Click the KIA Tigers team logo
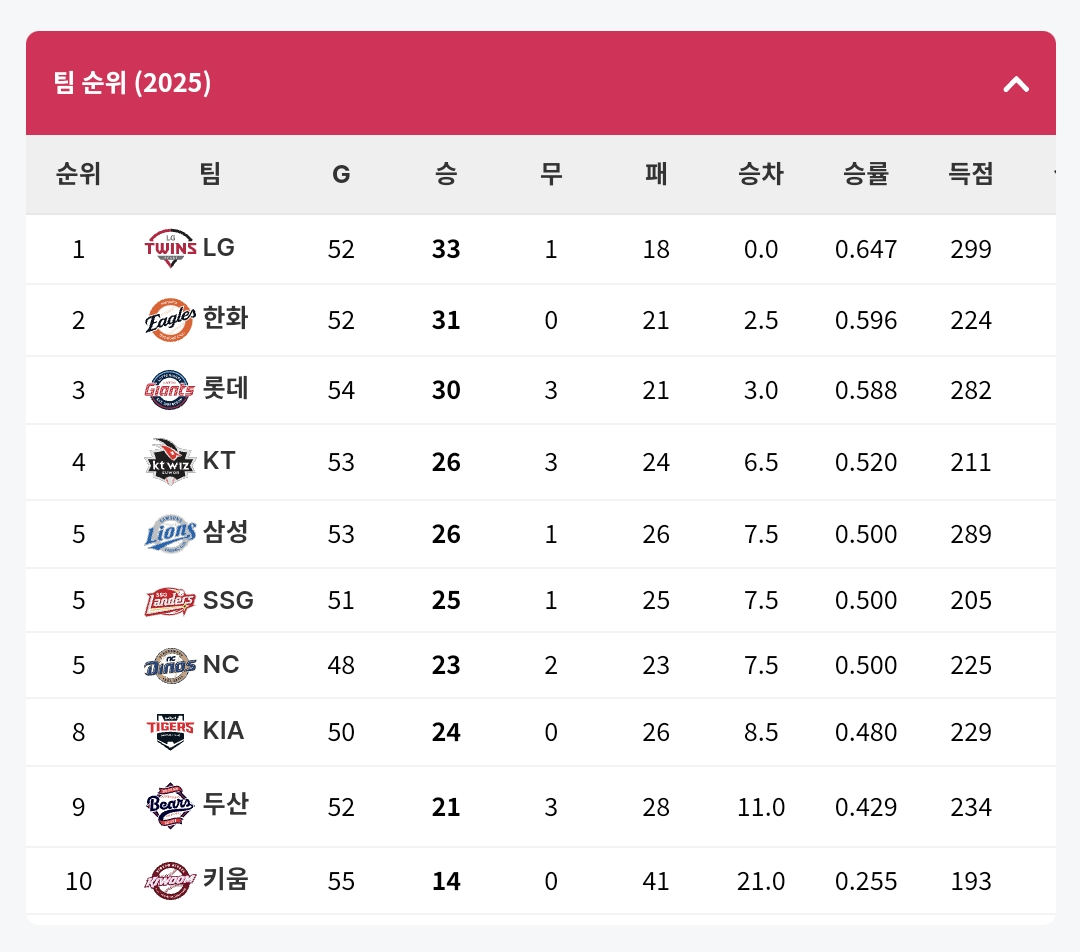Screen dimensions: 1080x952 170,732
